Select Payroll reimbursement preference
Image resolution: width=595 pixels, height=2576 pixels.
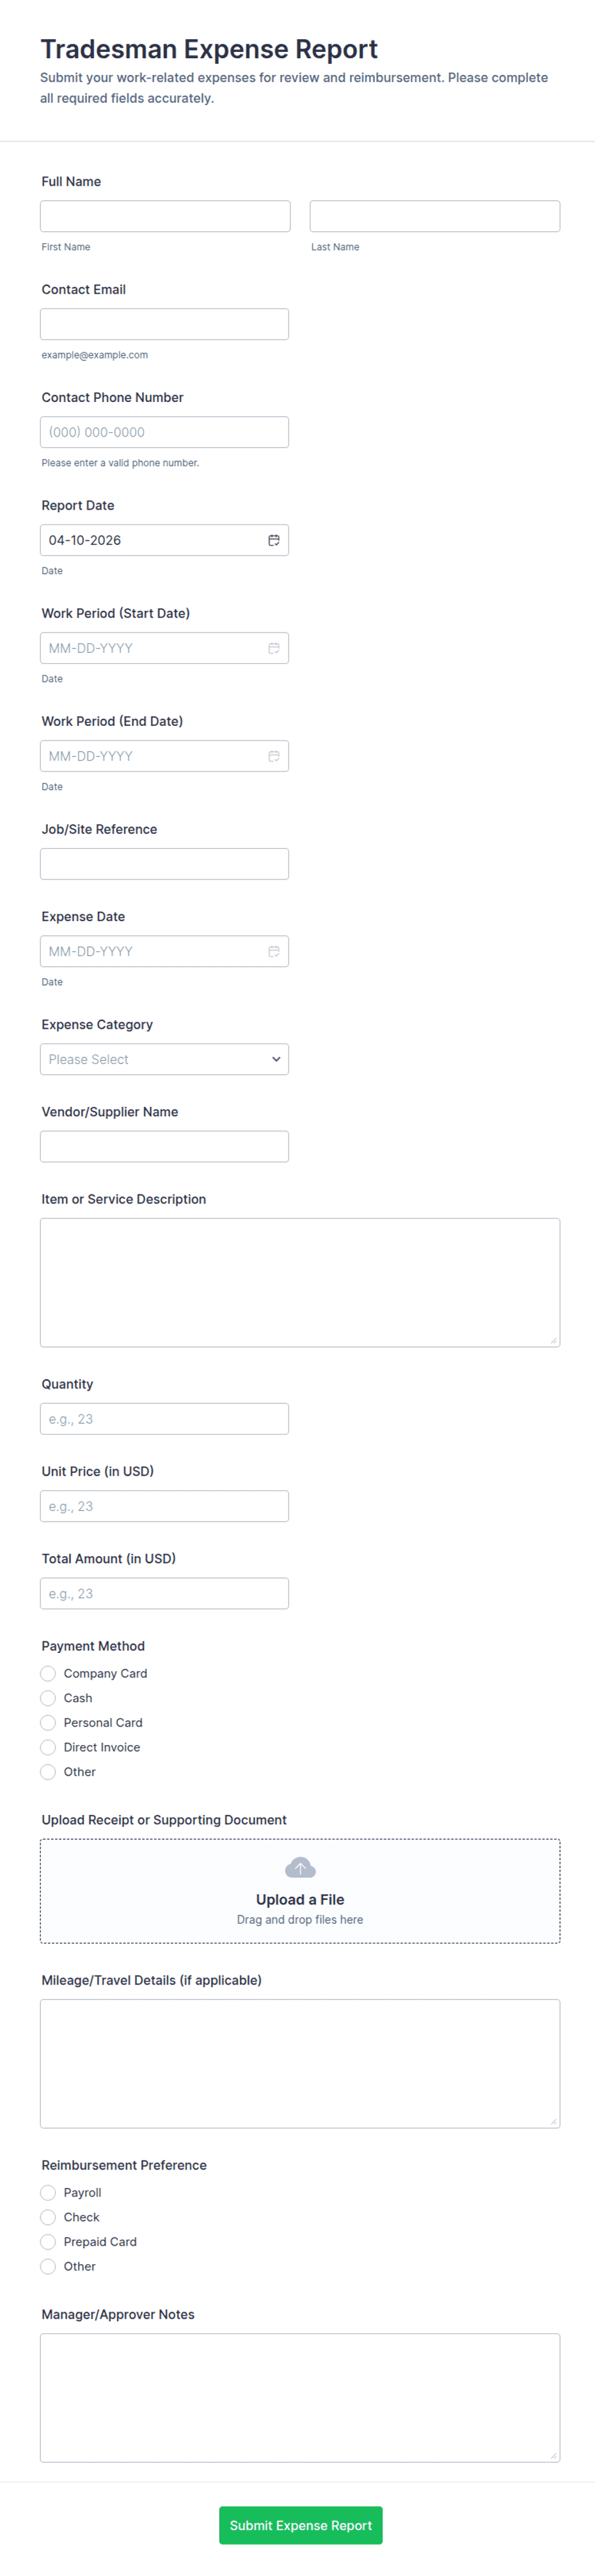click(48, 2192)
